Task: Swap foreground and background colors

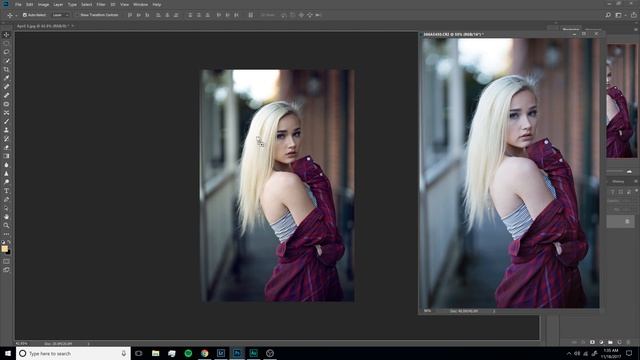Action: point(9,242)
